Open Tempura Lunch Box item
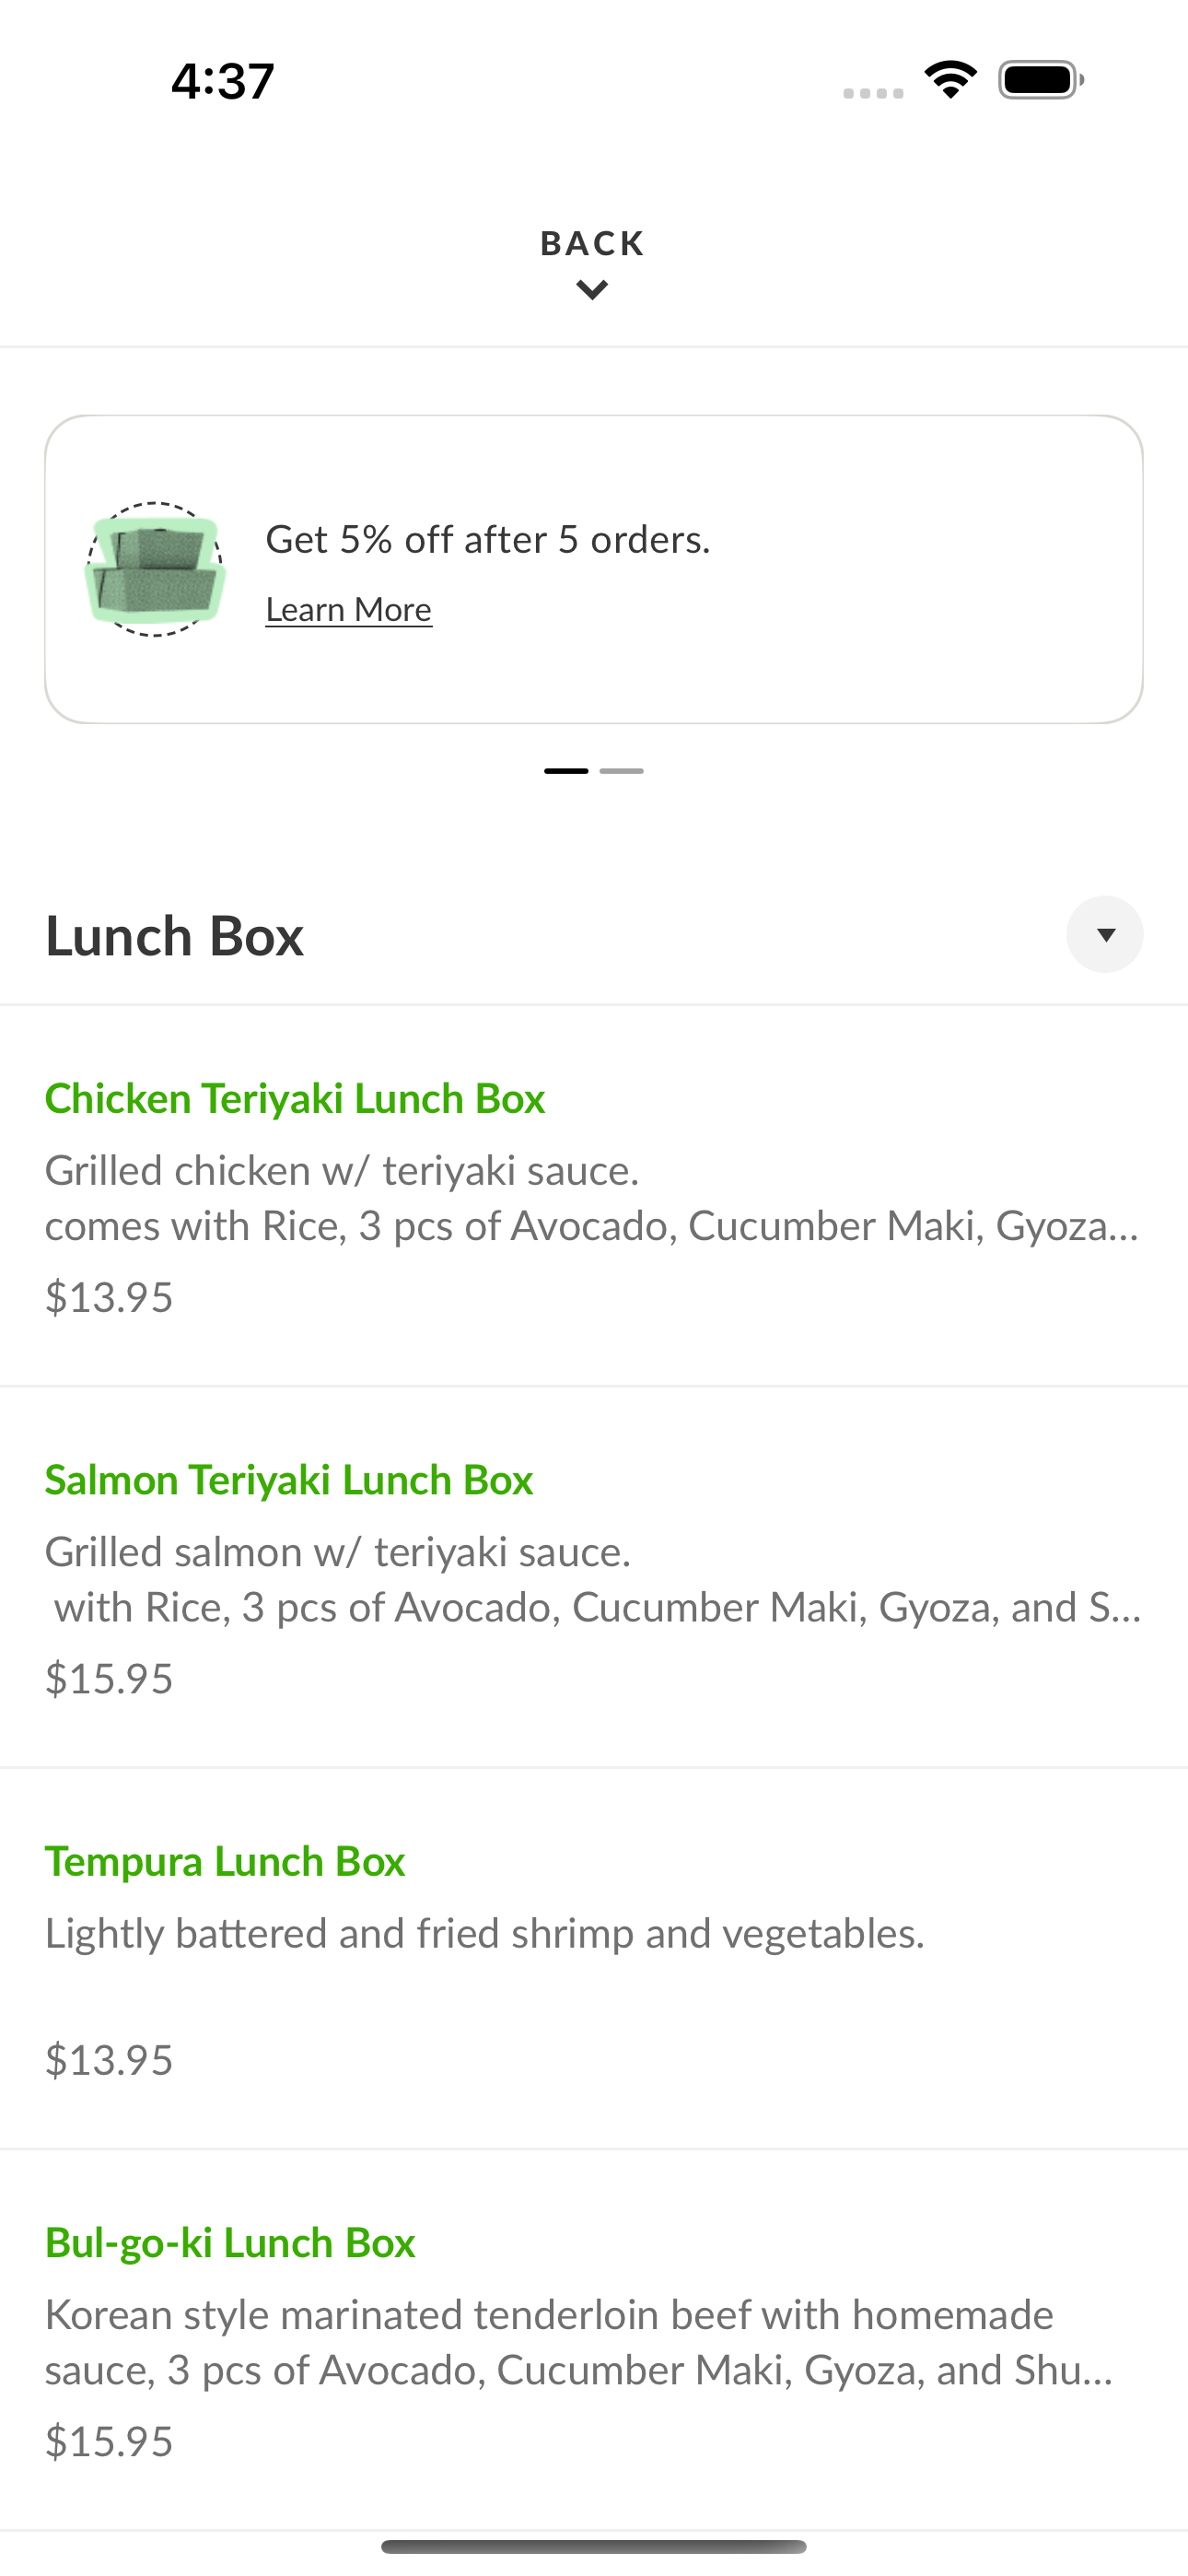The image size is (1188, 2576). [x=594, y=1959]
